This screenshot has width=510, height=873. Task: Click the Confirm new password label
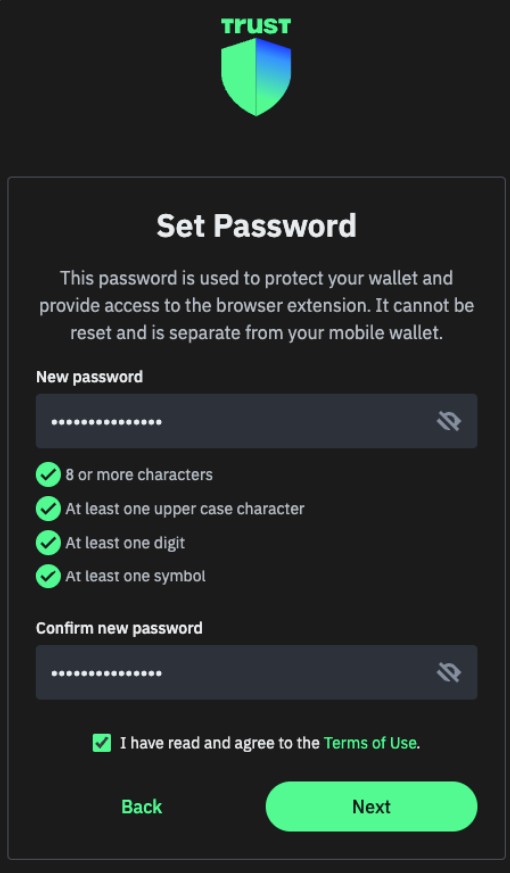pyautogui.click(x=119, y=628)
